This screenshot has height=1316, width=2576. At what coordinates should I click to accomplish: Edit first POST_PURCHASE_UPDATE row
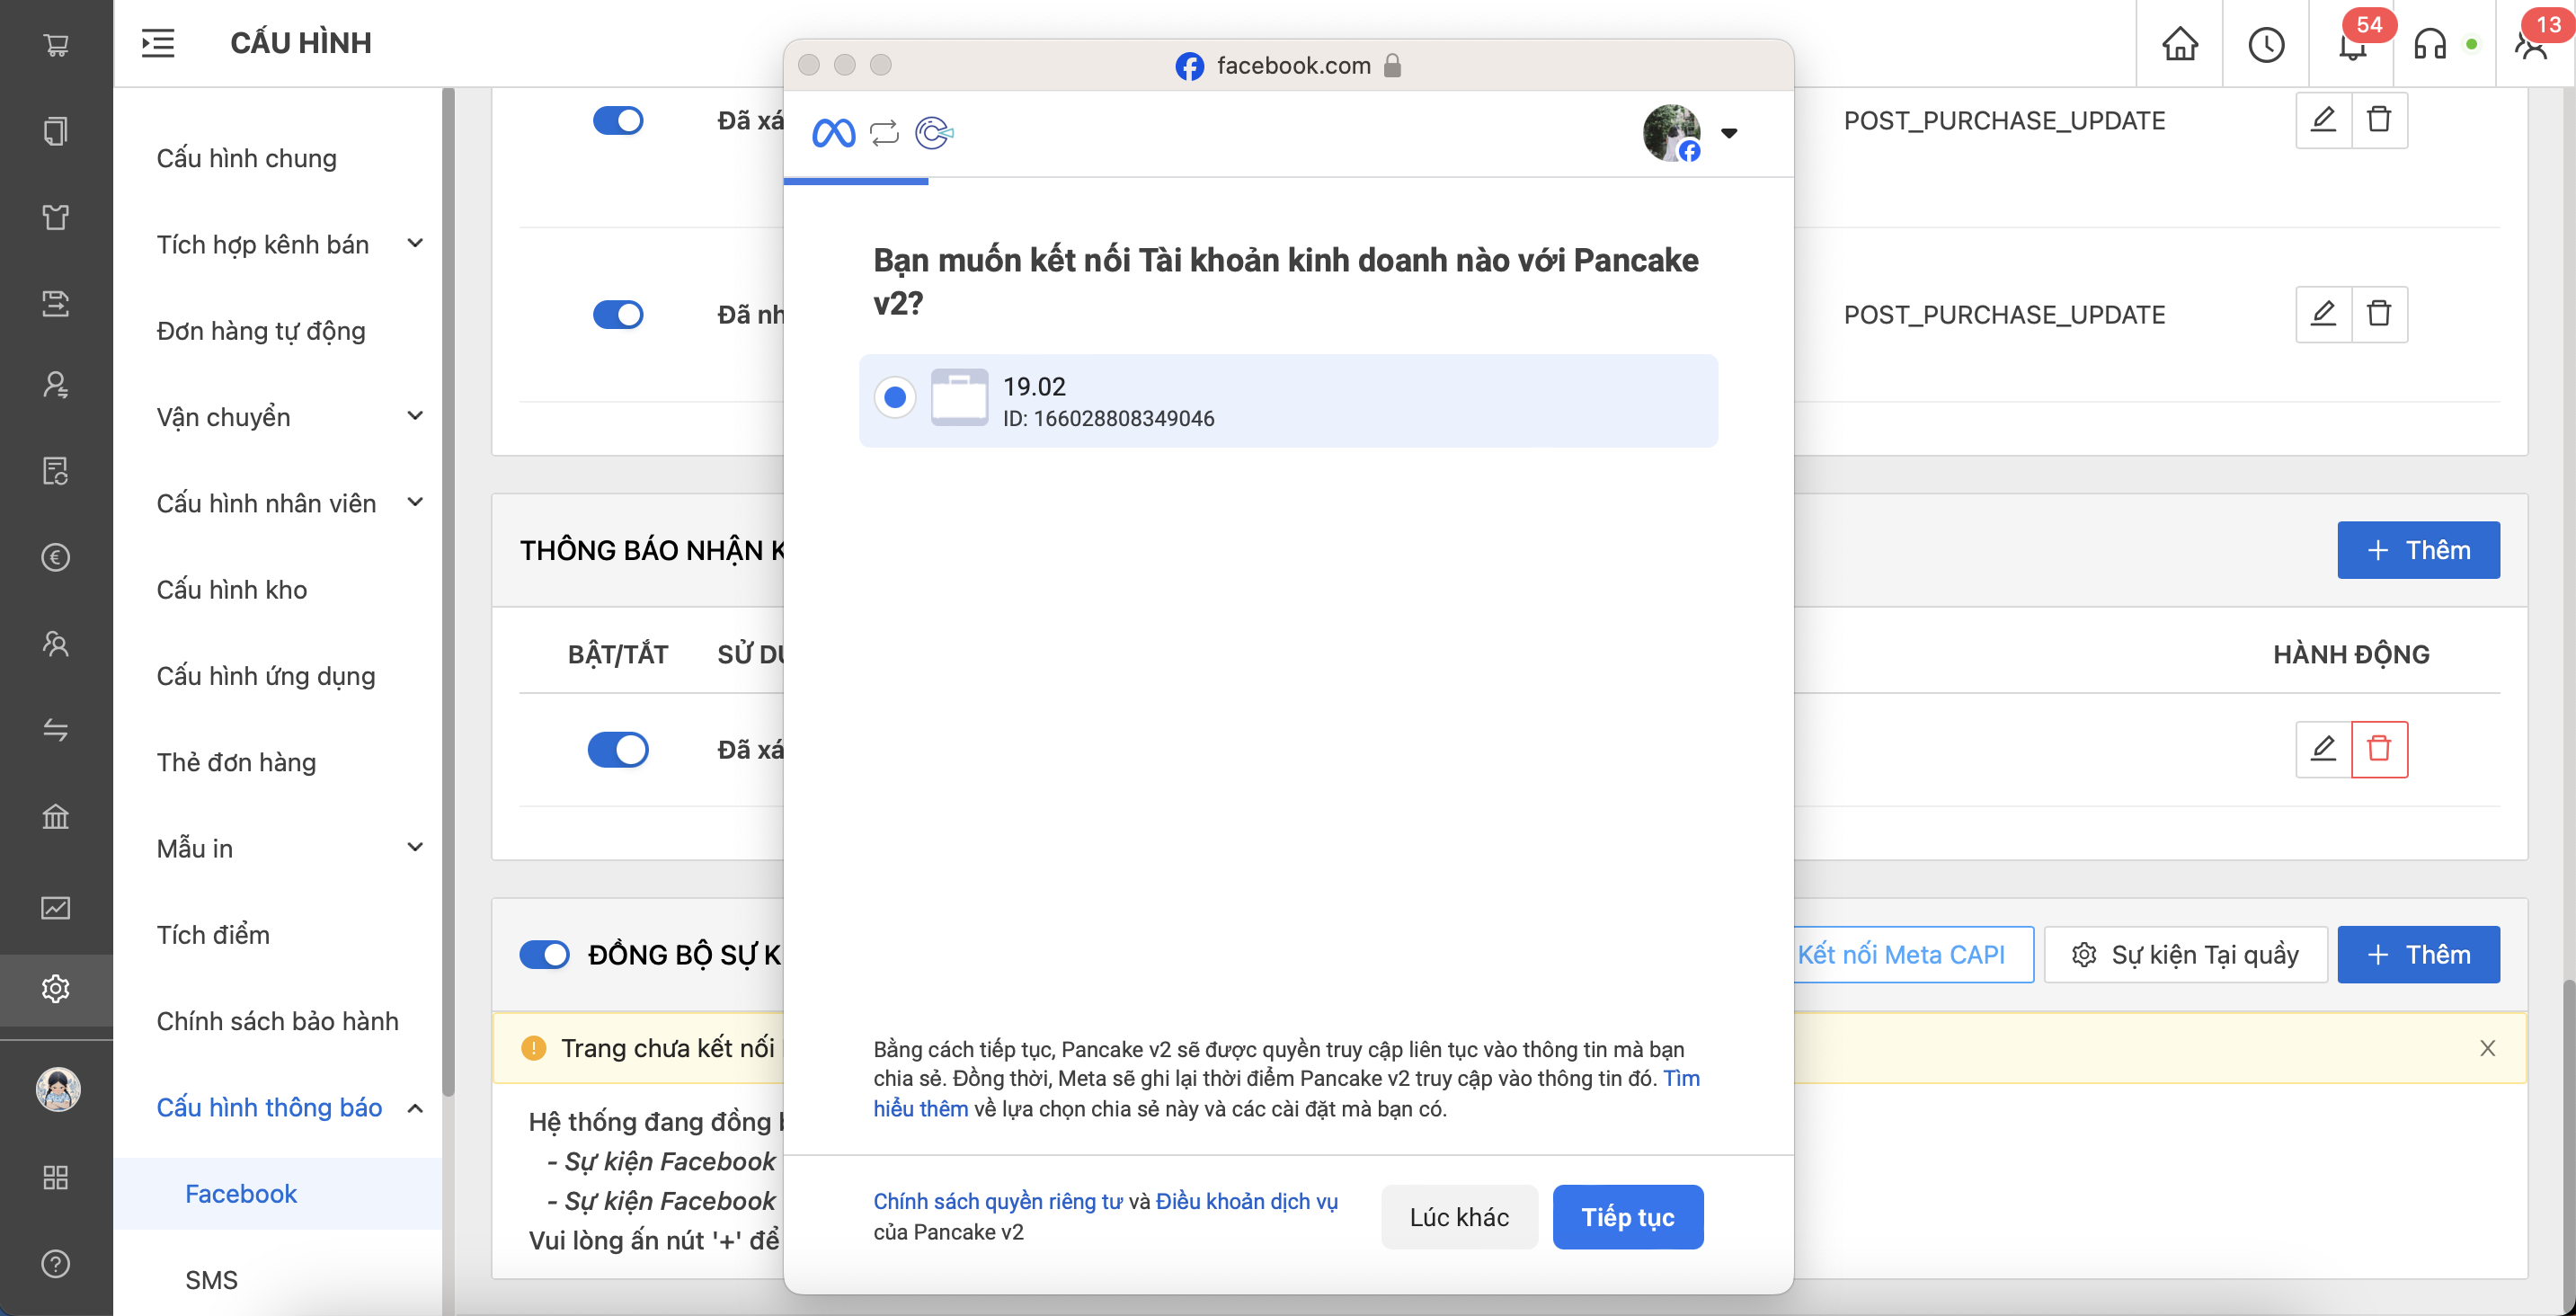2323,120
